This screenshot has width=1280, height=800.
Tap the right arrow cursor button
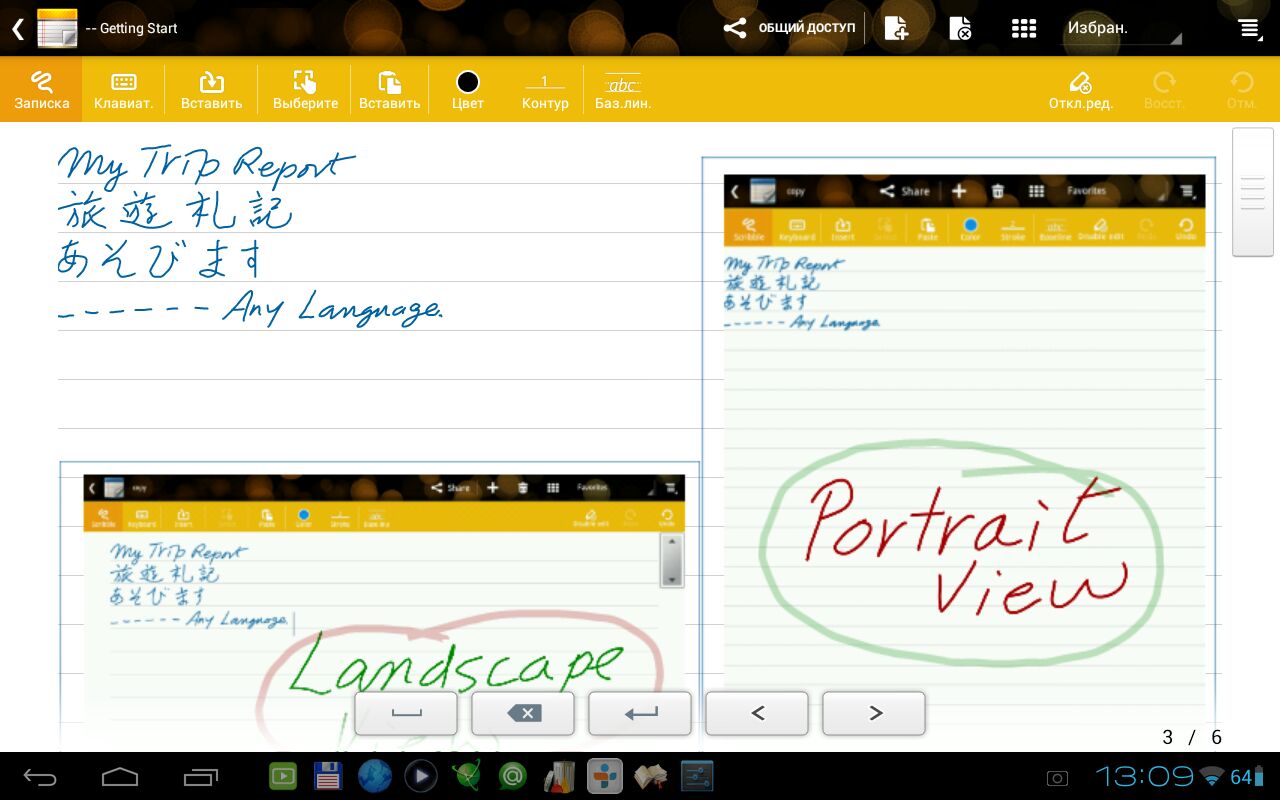pyautogui.click(x=874, y=713)
